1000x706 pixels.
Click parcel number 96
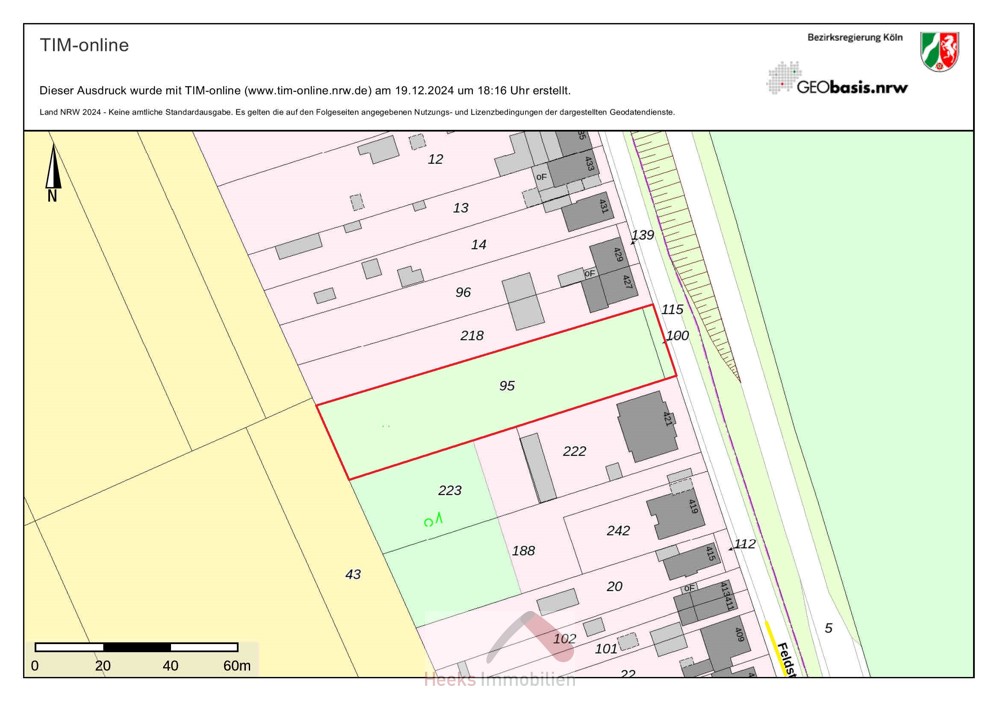[x=463, y=292]
